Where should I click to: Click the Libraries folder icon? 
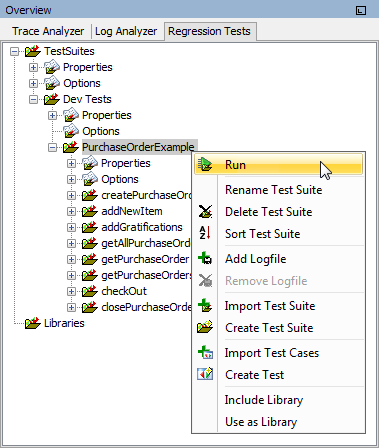(x=33, y=323)
